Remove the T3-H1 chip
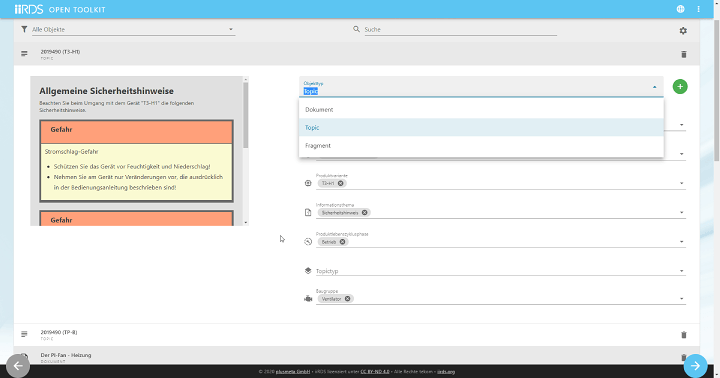Image resolution: width=720 pixels, height=378 pixels. [x=341, y=183]
